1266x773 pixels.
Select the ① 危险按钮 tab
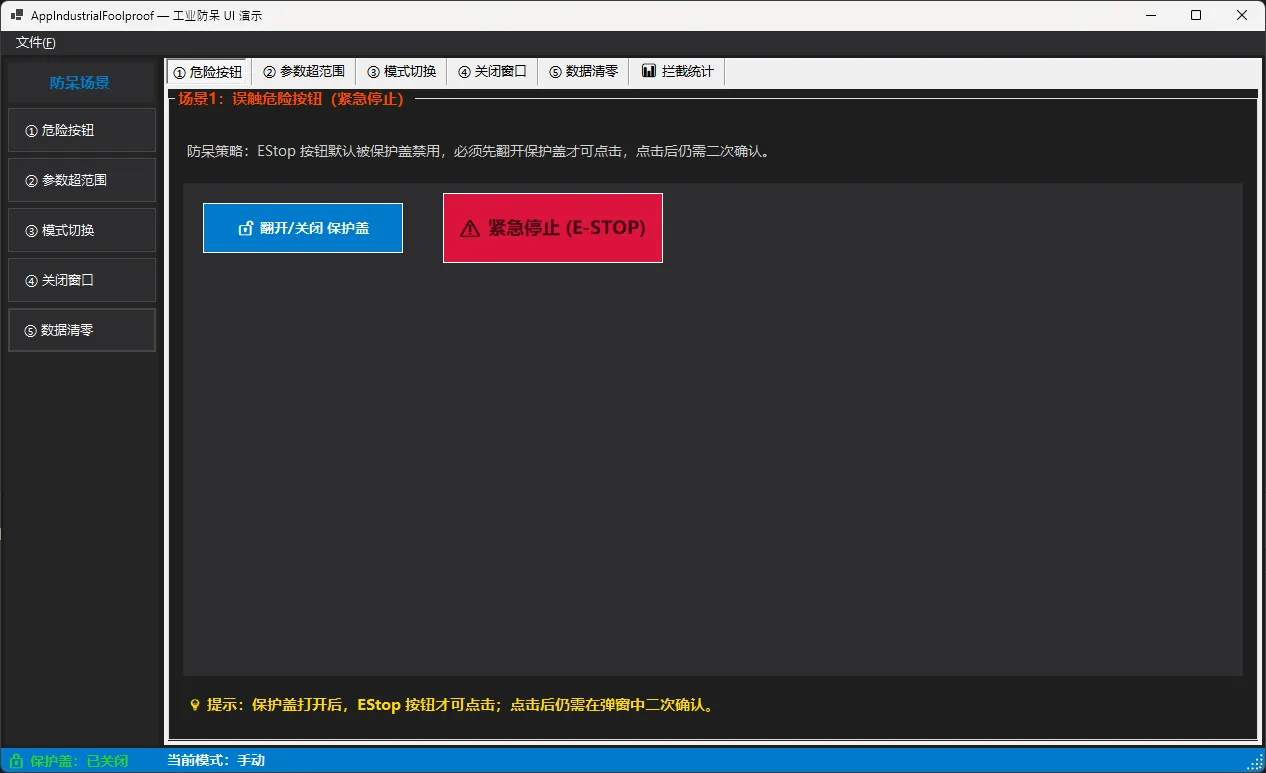[x=208, y=72]
